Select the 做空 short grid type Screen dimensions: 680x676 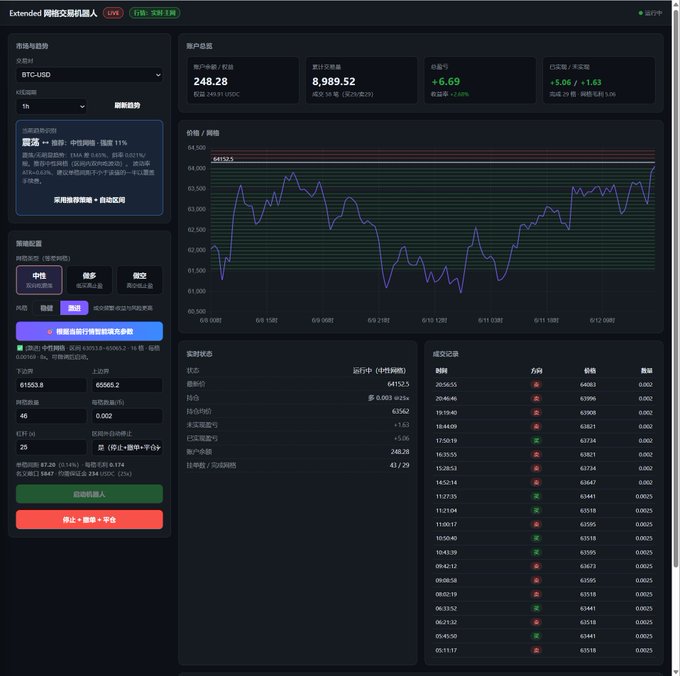click(x=140, y=280)
